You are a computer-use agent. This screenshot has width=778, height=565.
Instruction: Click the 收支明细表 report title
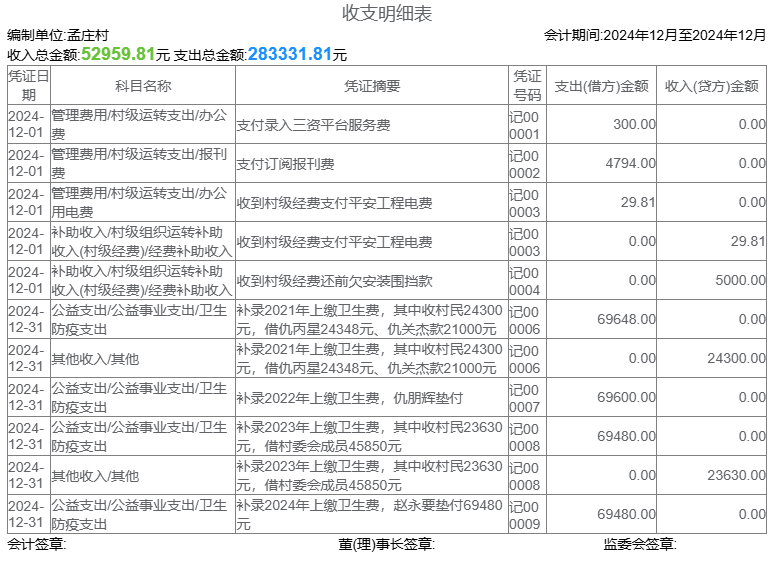(x=388, y=13)
